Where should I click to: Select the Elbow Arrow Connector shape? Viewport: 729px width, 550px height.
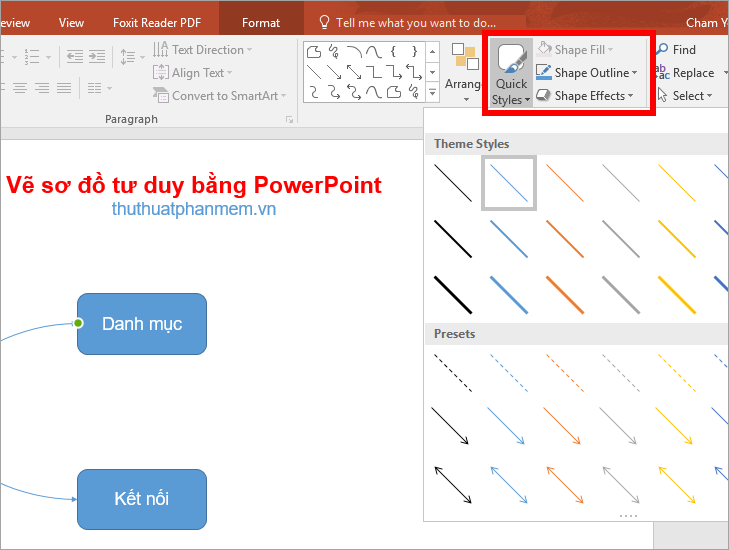point(394,72)
